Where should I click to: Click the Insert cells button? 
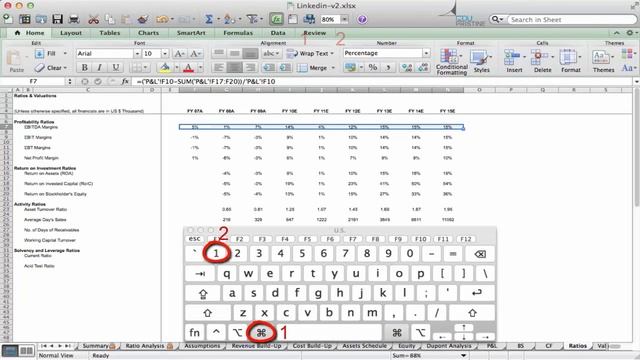[514, 61]
